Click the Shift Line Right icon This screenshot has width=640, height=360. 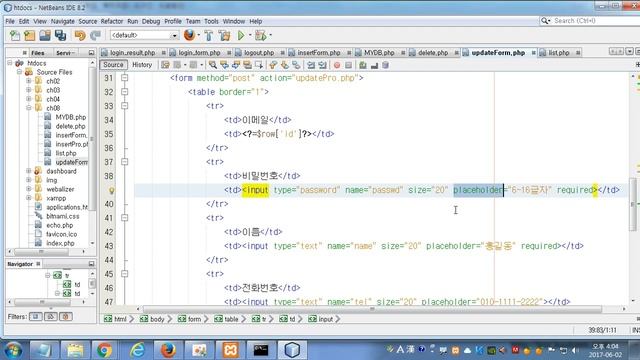(322, 65)
